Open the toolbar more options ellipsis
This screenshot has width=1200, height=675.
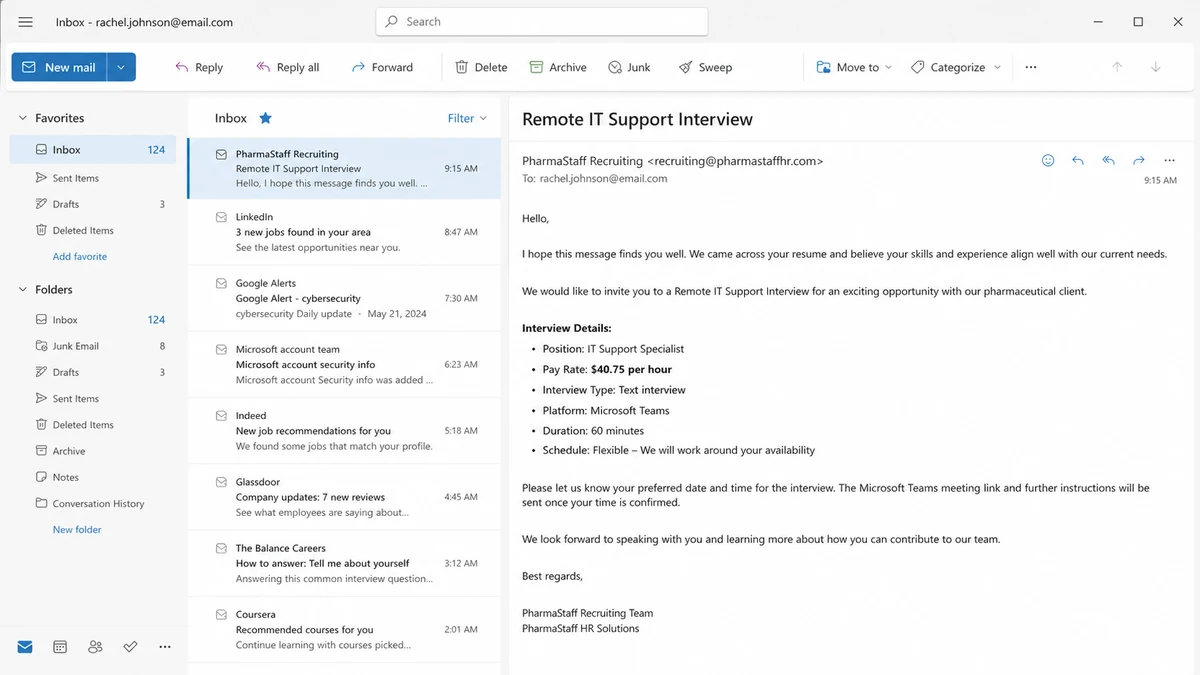(1031, 67)
